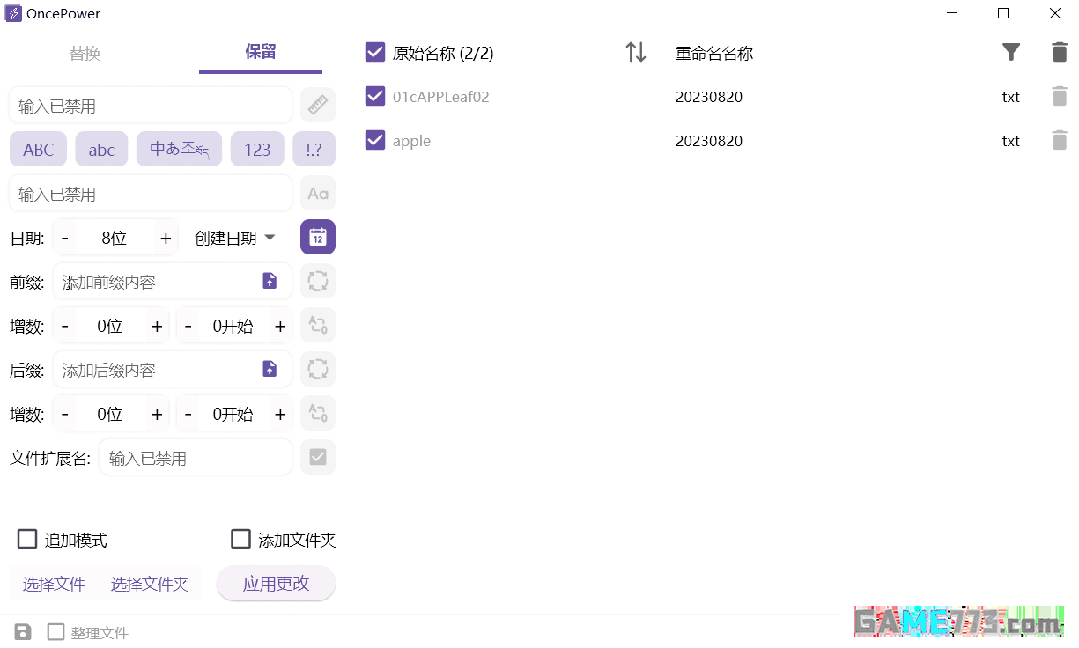Uncheck the apple file checkbox
Screen dimensions: 1079x648
(x=374, y=140)
